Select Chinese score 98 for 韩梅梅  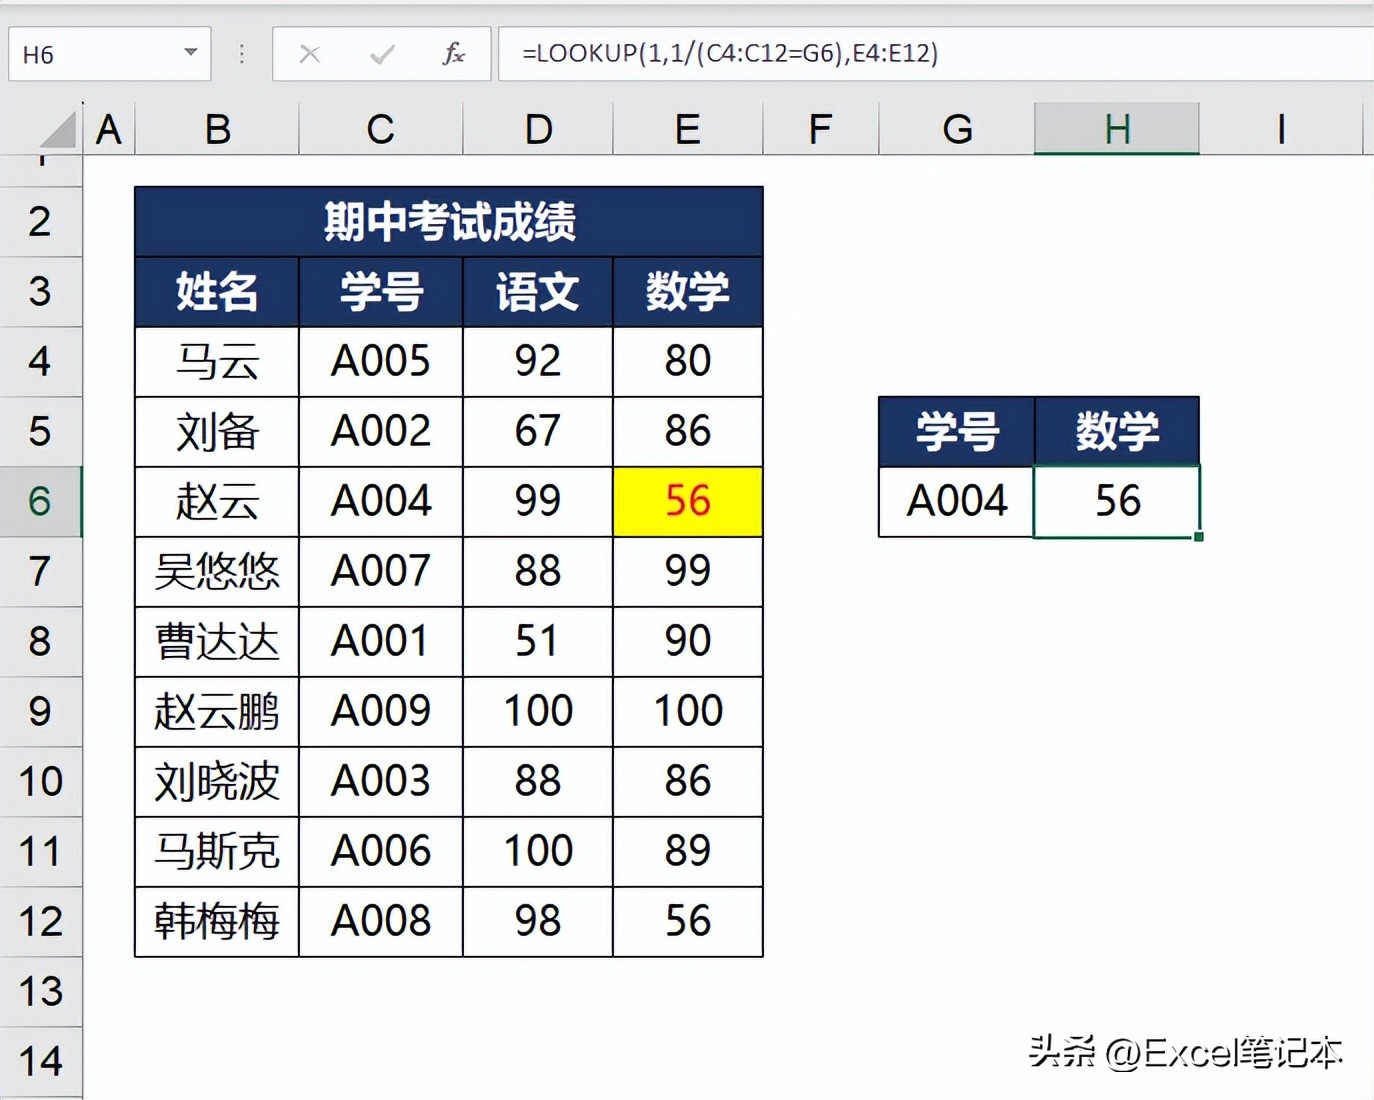[538, 922]
